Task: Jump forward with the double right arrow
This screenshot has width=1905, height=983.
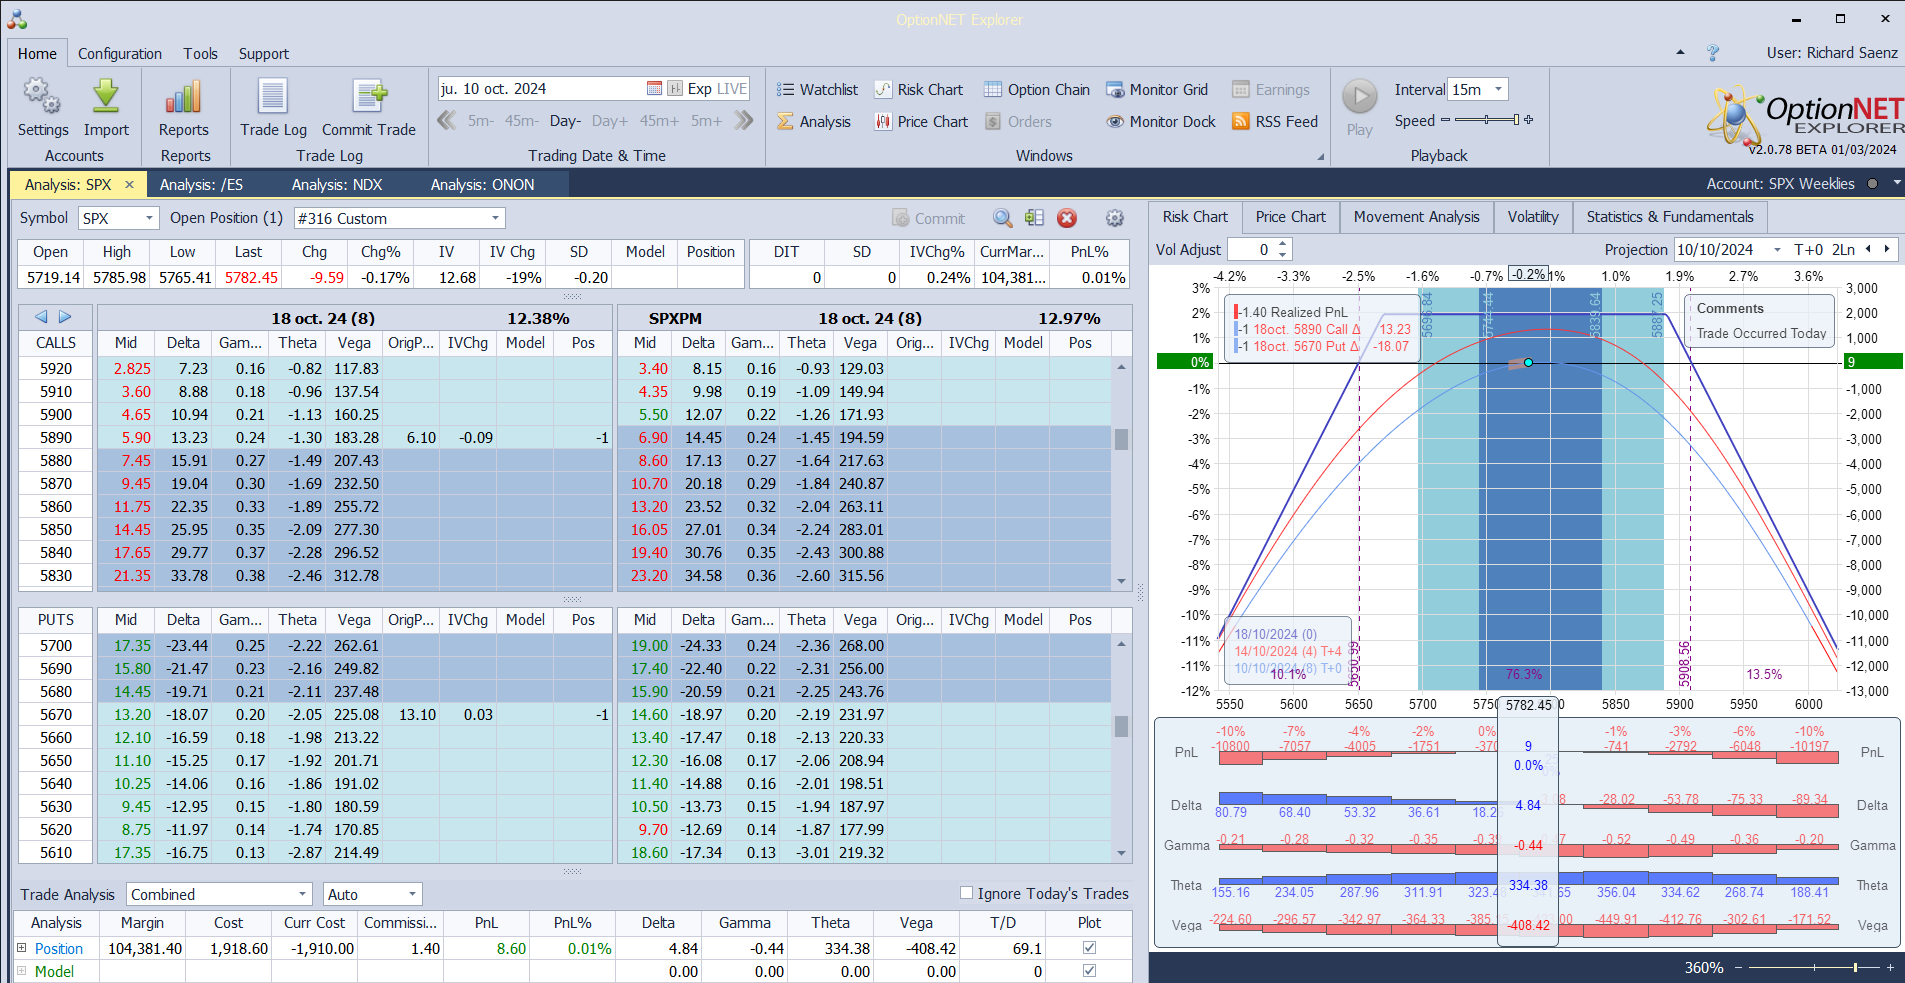Action: pos(743,121)
